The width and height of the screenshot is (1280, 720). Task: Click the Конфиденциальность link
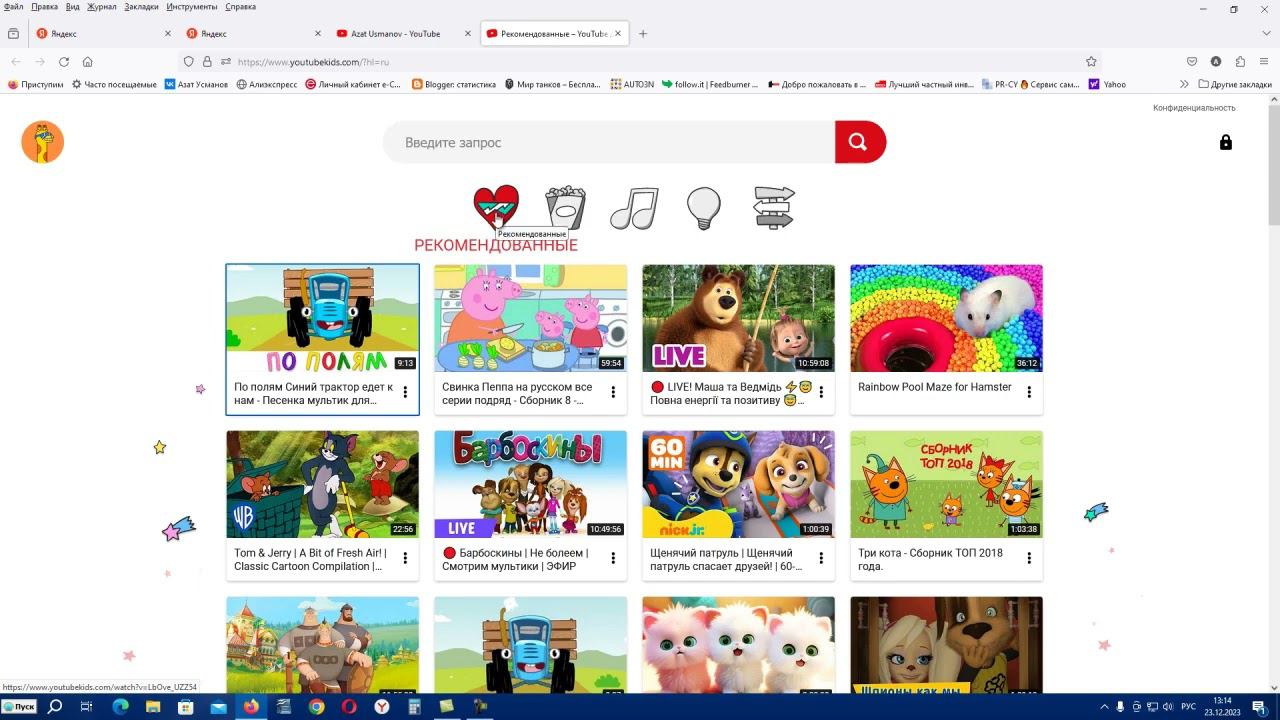click(1194, 108)
